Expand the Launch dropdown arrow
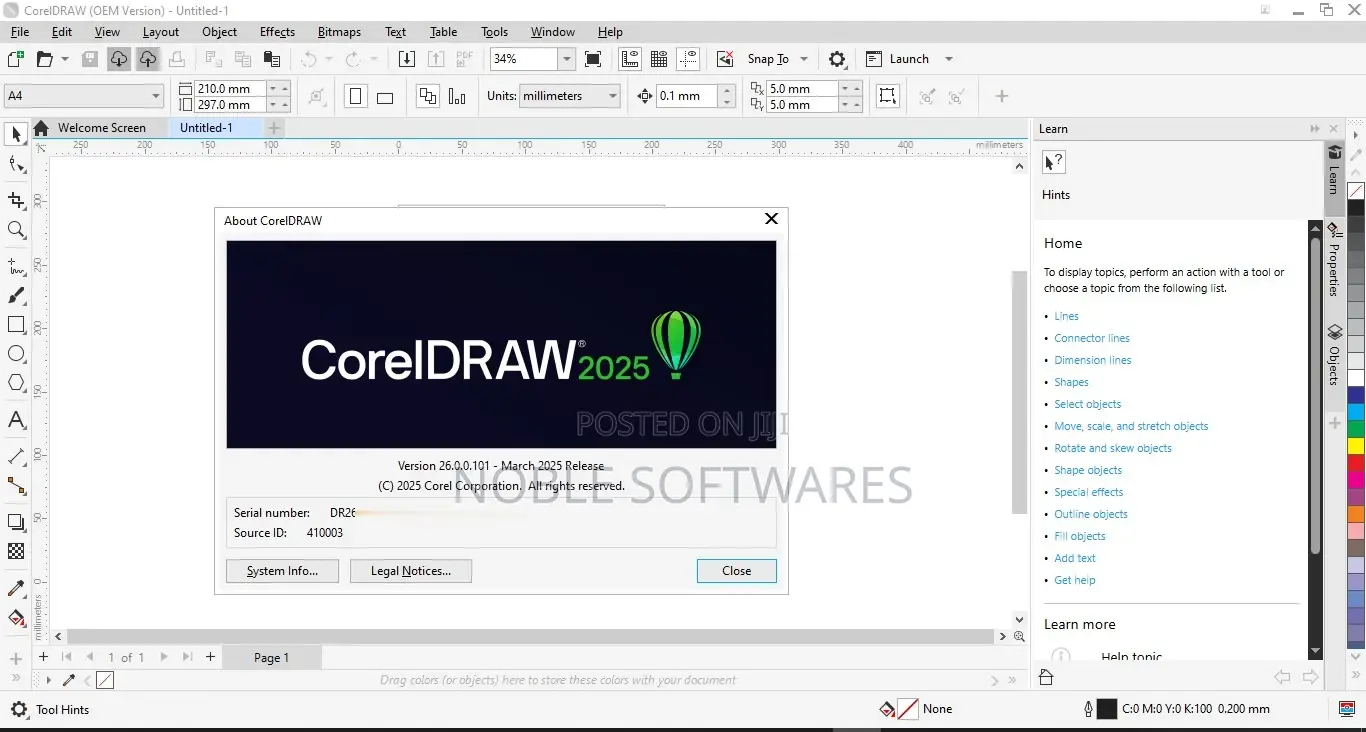 coord(949,59)
